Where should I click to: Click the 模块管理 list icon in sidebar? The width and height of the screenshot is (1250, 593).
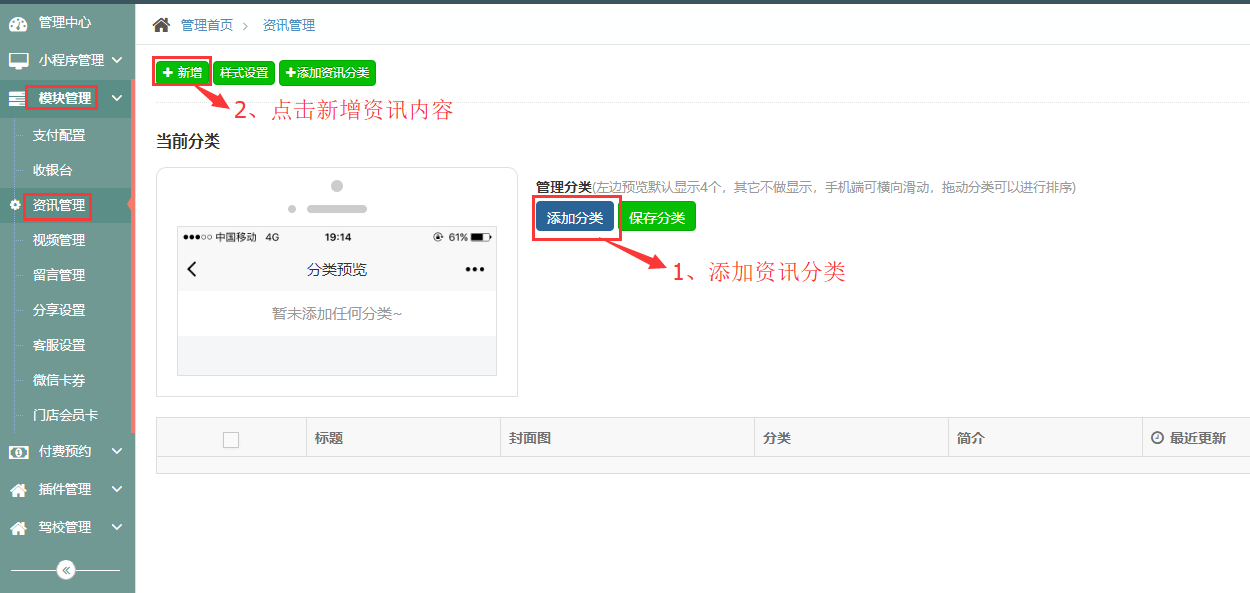(x=15, y=98)
